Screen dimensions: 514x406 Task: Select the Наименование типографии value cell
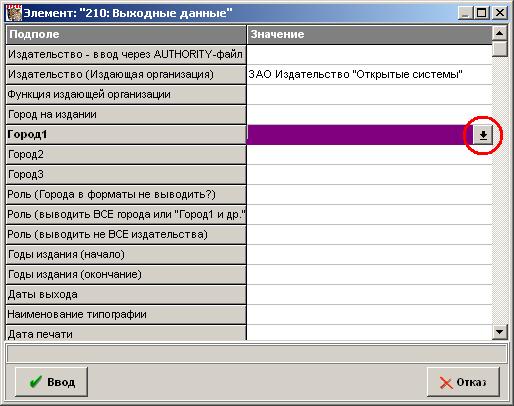pos(369,315)
